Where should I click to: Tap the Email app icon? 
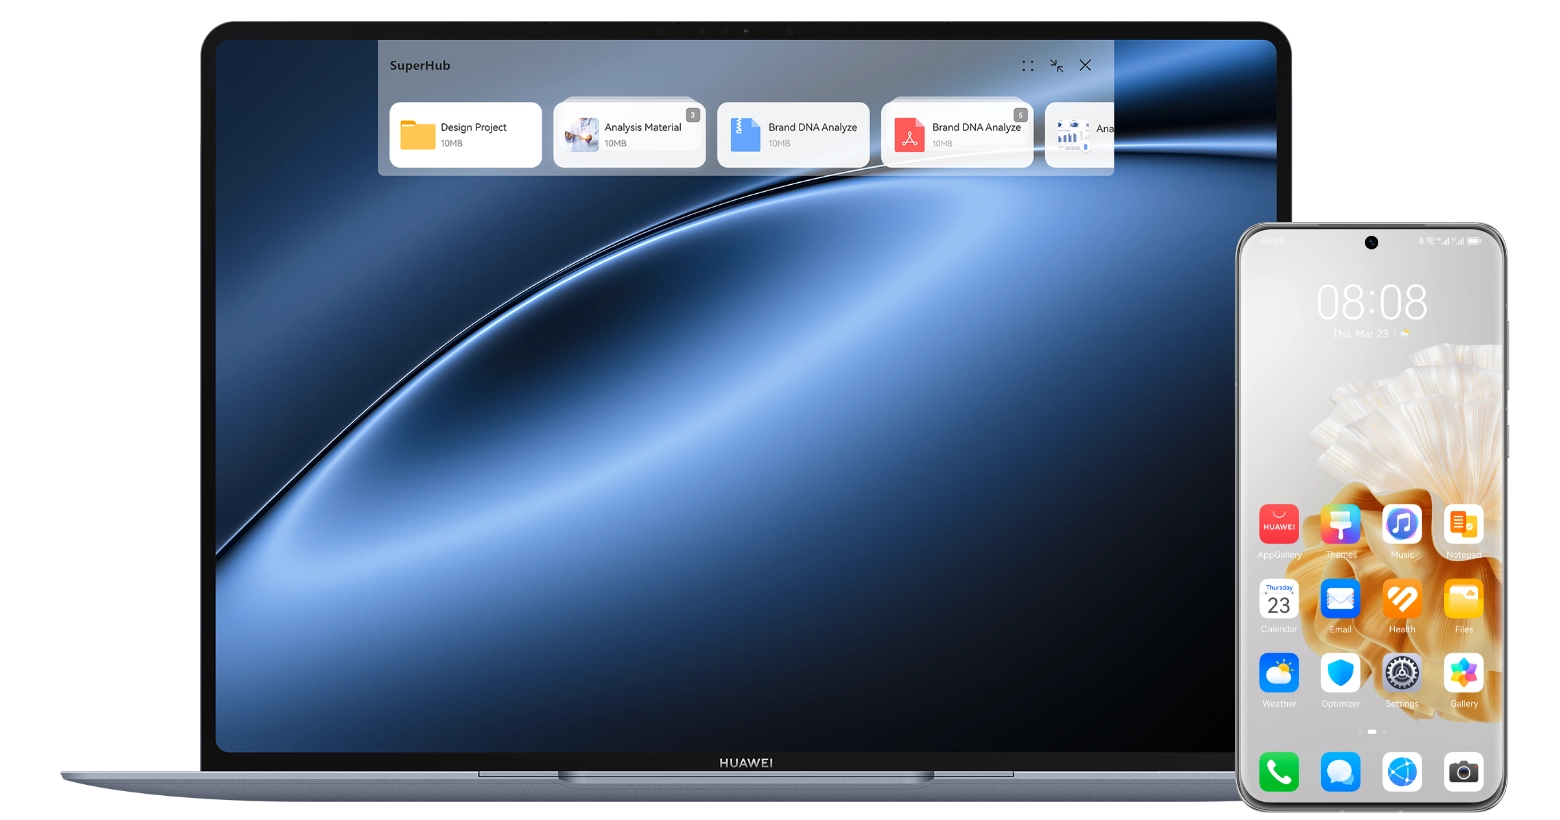coord(1340,599)
